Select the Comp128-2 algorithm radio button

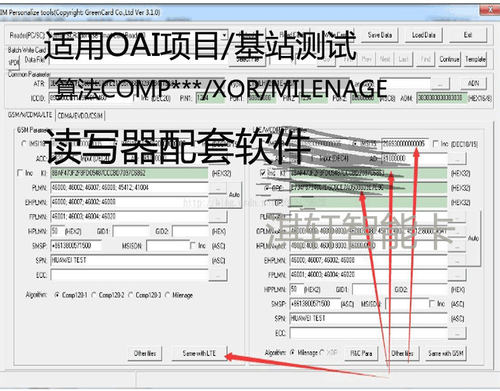click(x=94, y=295)
